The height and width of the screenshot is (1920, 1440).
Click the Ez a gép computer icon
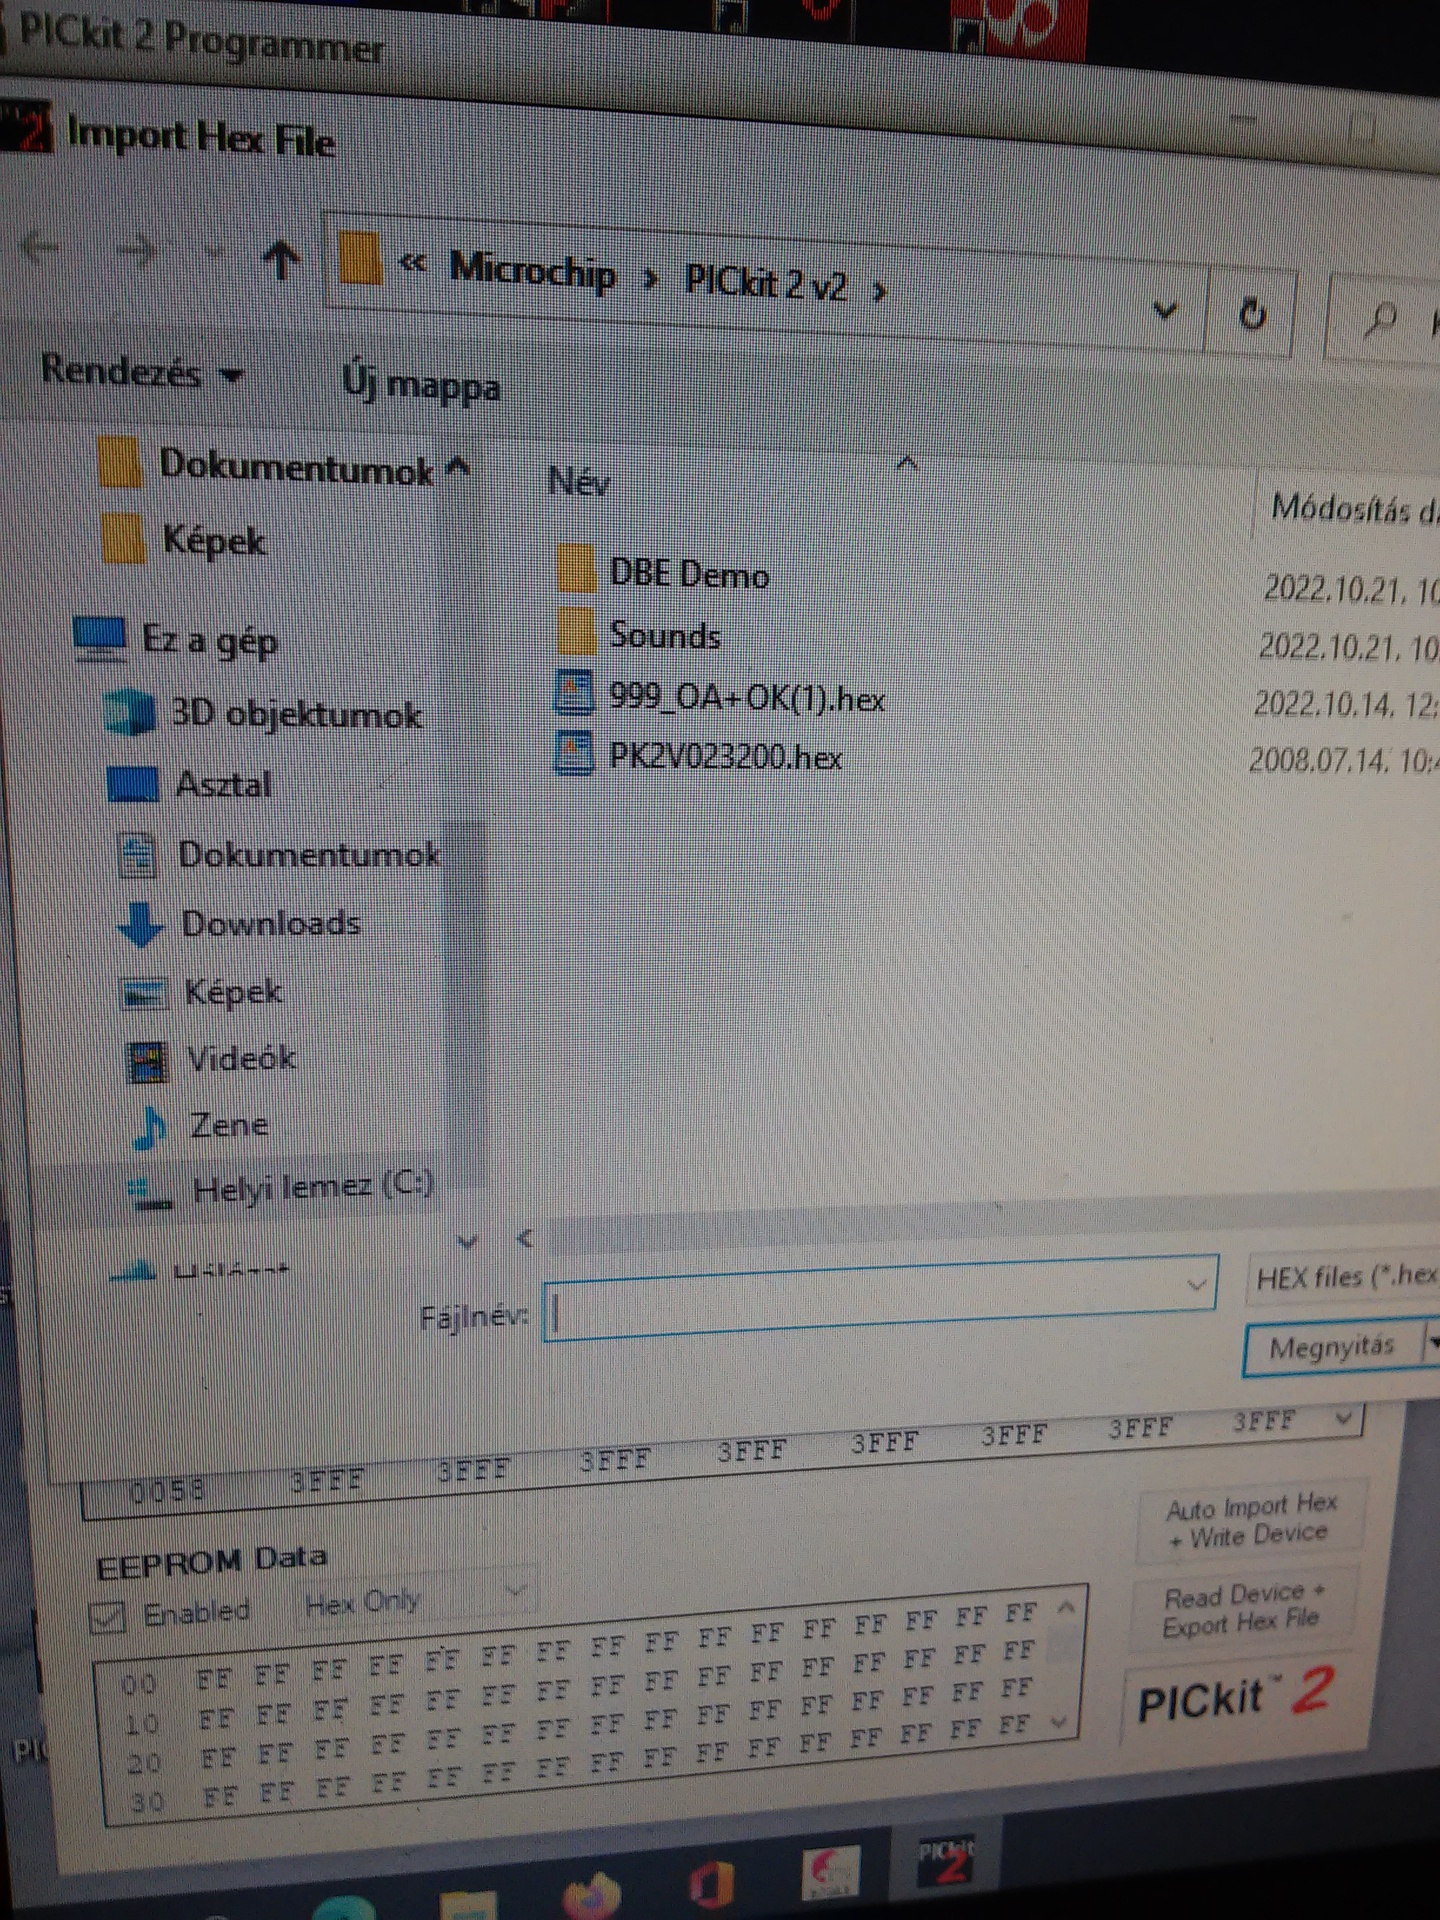click(x=100, y=637)
